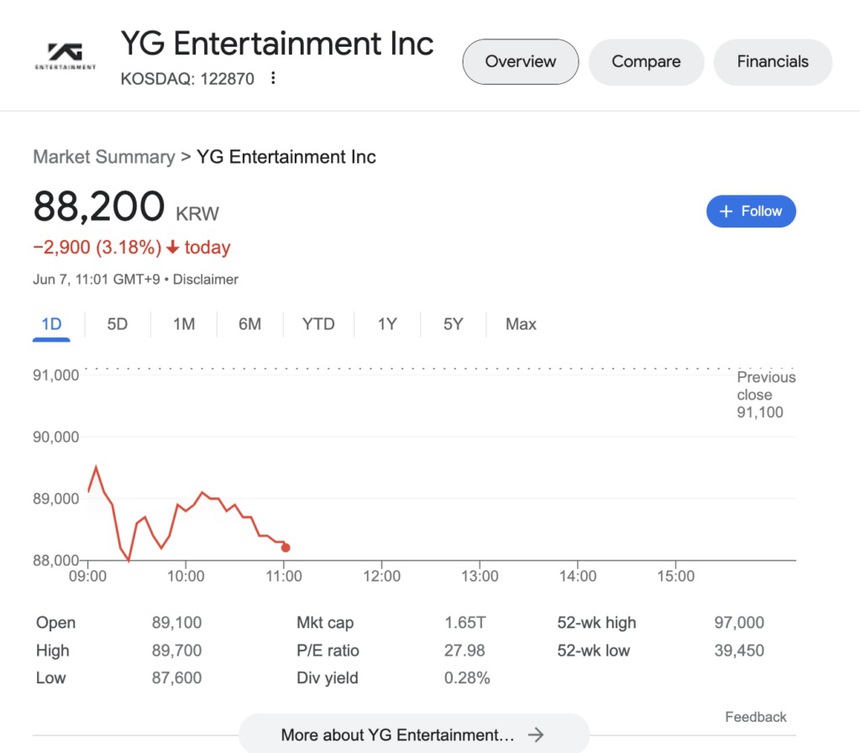Open the three-dot more options menu
860x753 pixels.
(x=273, y=78)
